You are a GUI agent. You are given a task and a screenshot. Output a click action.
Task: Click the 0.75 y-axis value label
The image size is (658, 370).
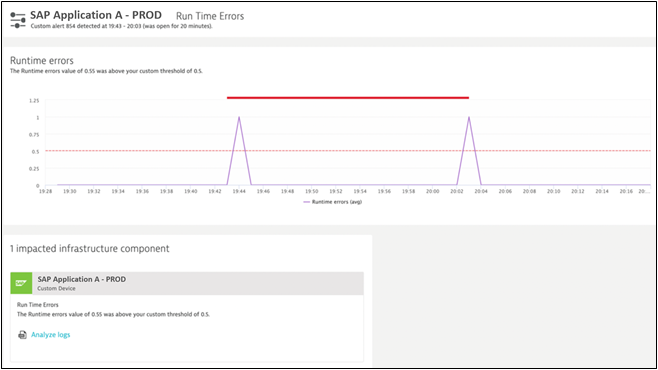tap(34, 135)
